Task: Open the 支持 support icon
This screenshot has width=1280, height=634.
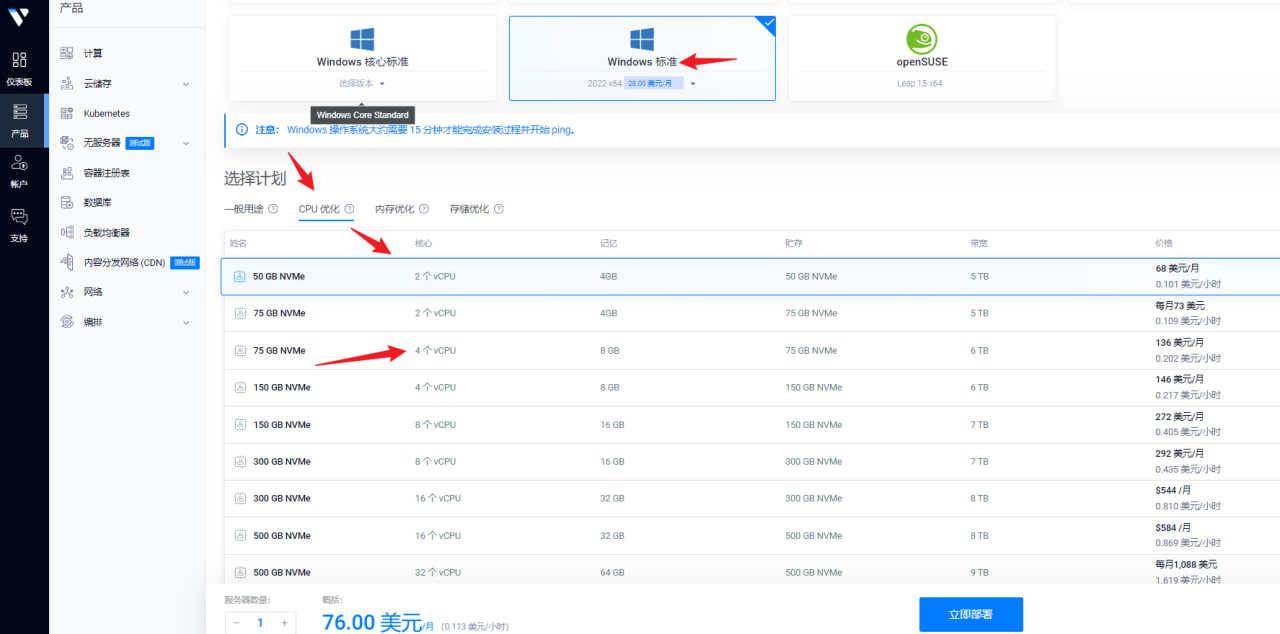Action: 19,216
